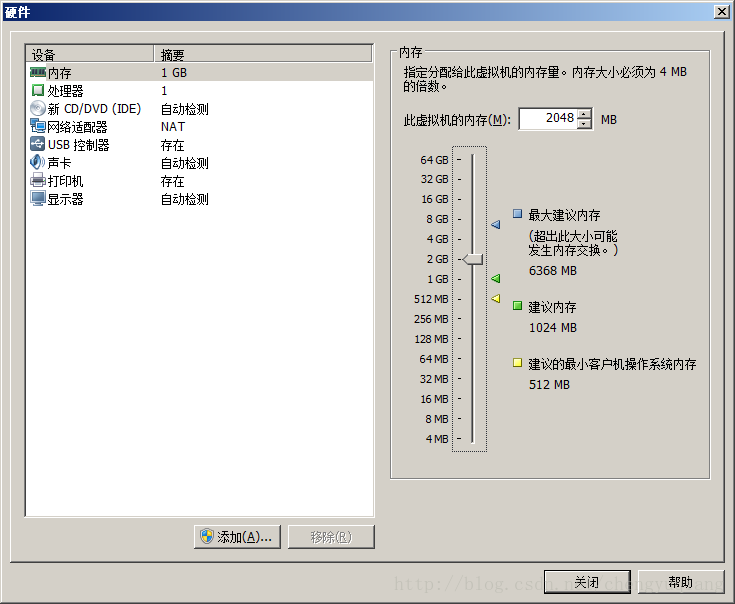The width and height of the screenshot is (735, 604).
Task: Click the 打印机 printer icon
Action: pos(38,180)
